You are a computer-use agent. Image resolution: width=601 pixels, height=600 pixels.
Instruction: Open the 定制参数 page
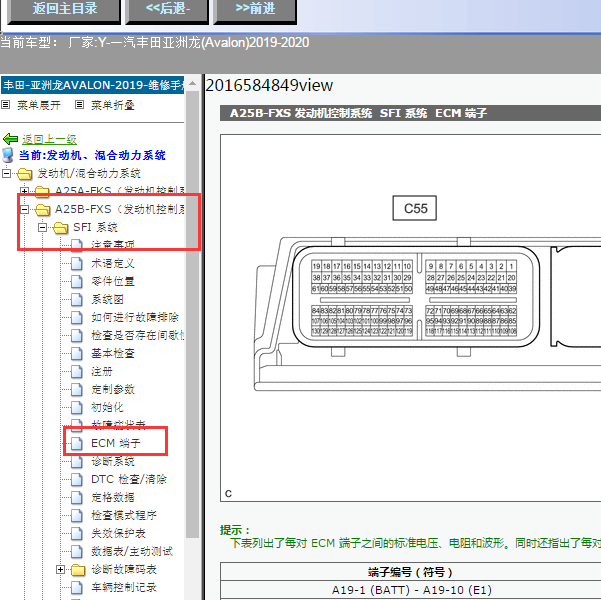(x=113, y=389)
